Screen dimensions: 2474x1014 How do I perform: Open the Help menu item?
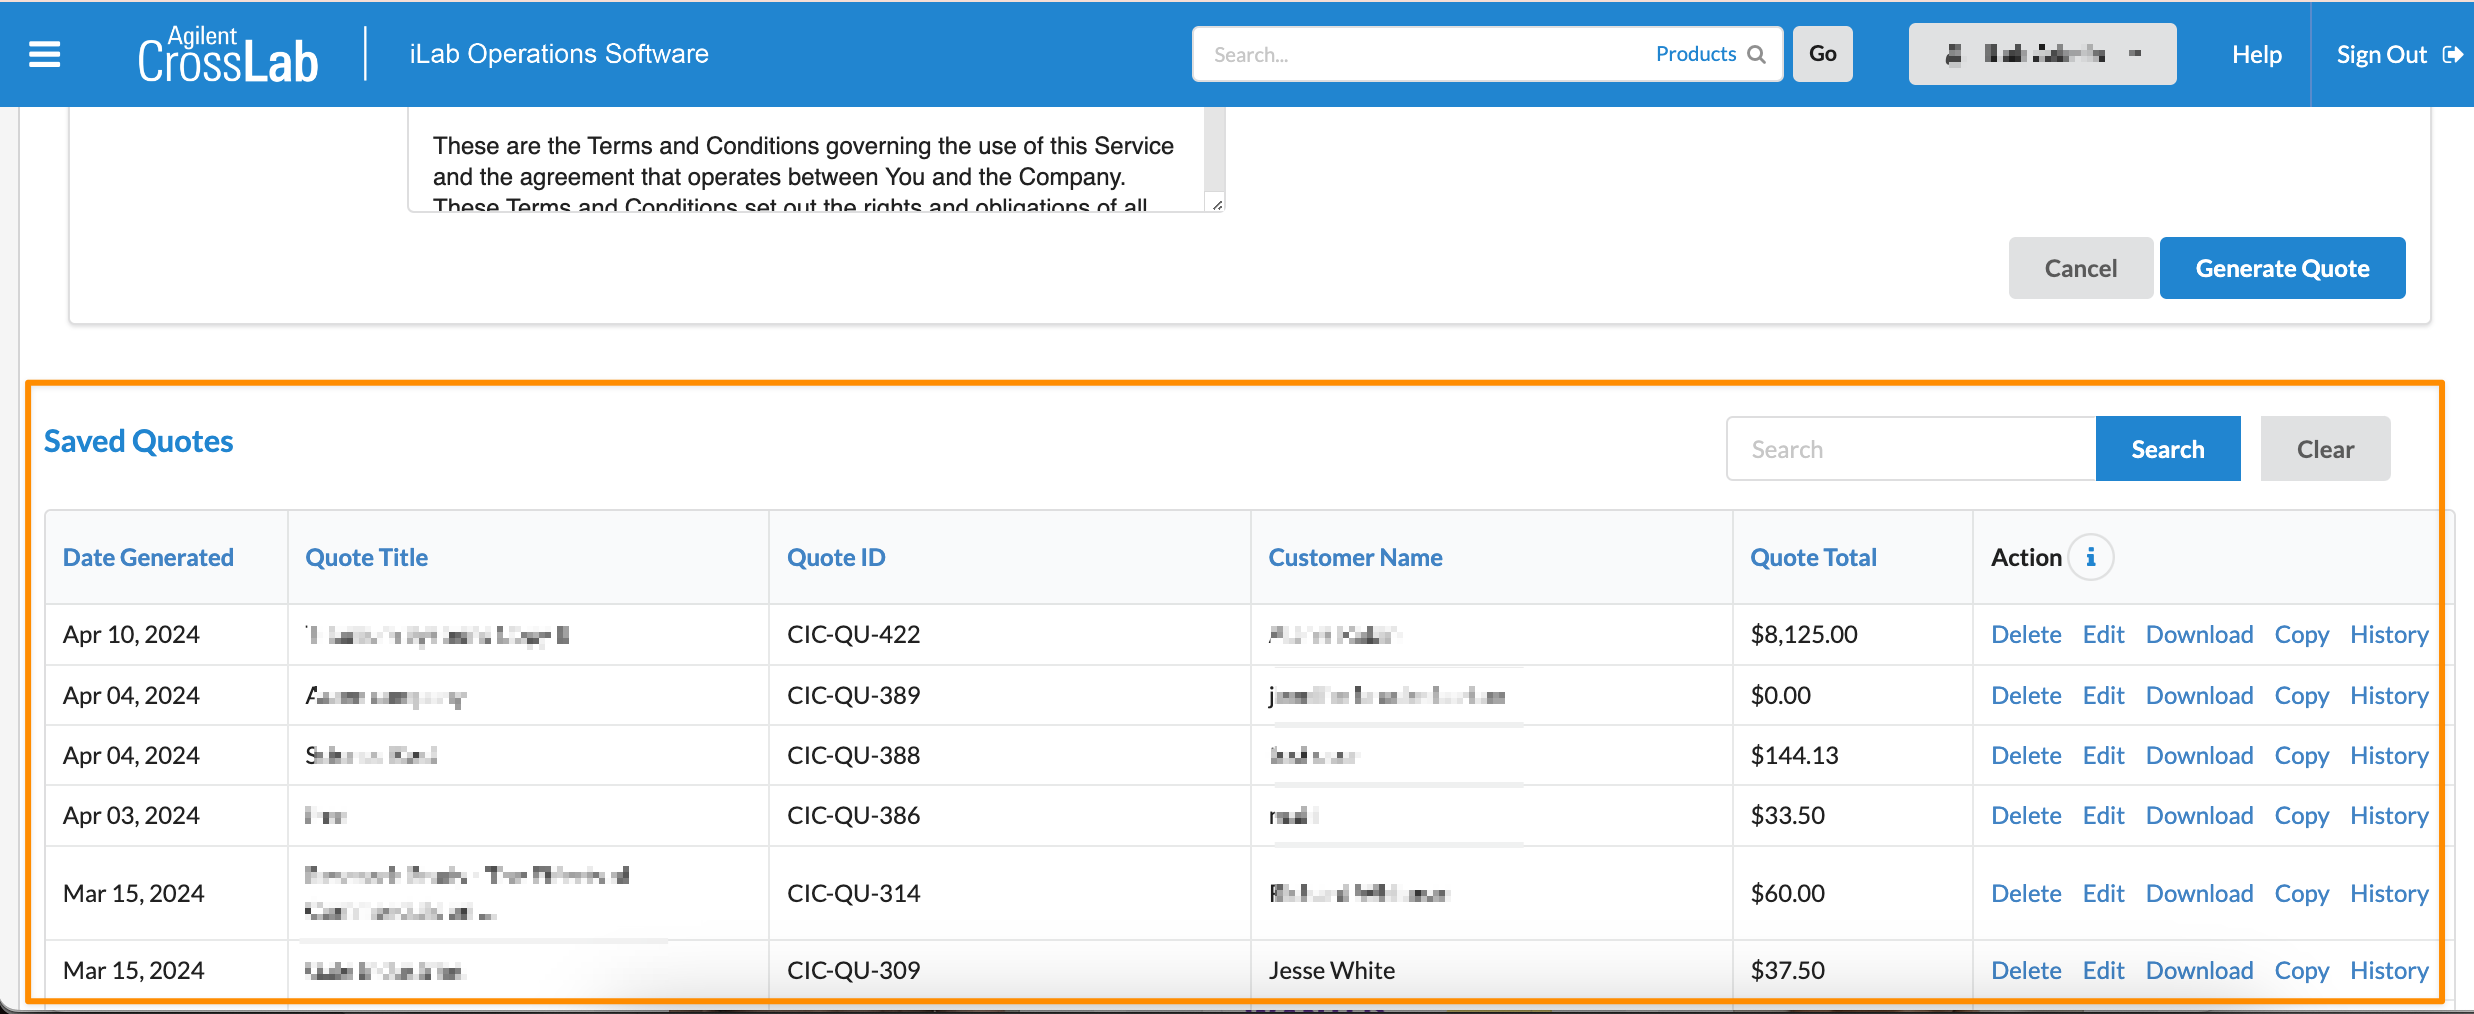2256,54
